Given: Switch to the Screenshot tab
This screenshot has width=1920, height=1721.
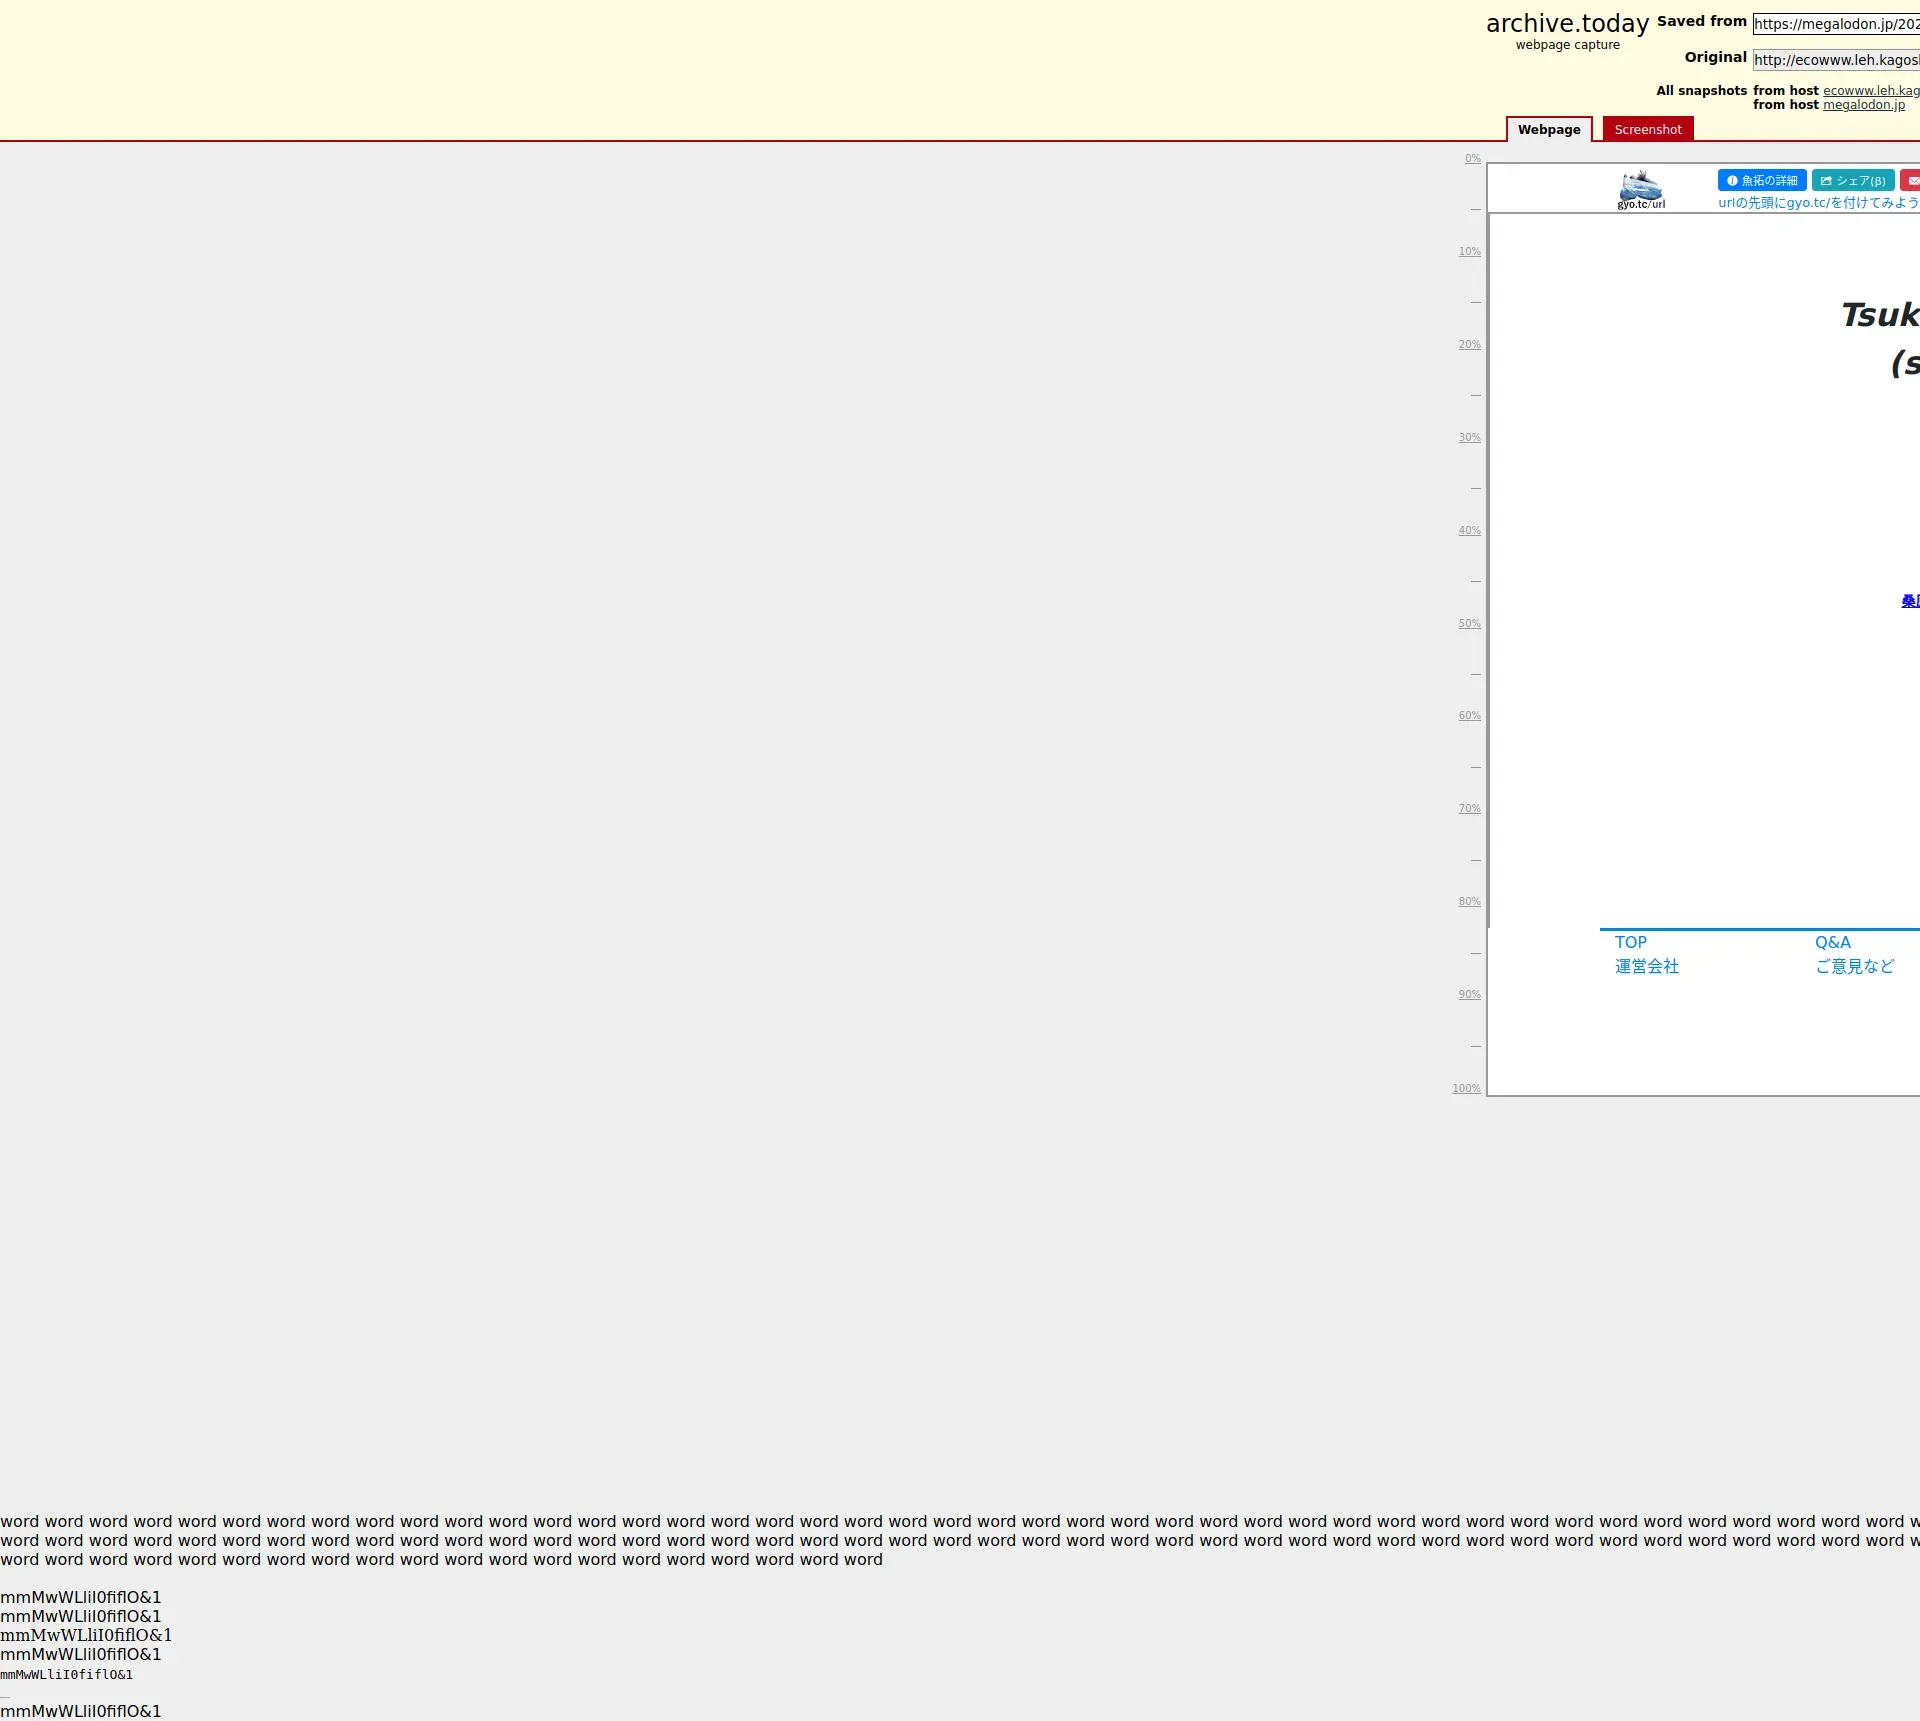Looking at the screenshot, I should tap(1647, 129).
